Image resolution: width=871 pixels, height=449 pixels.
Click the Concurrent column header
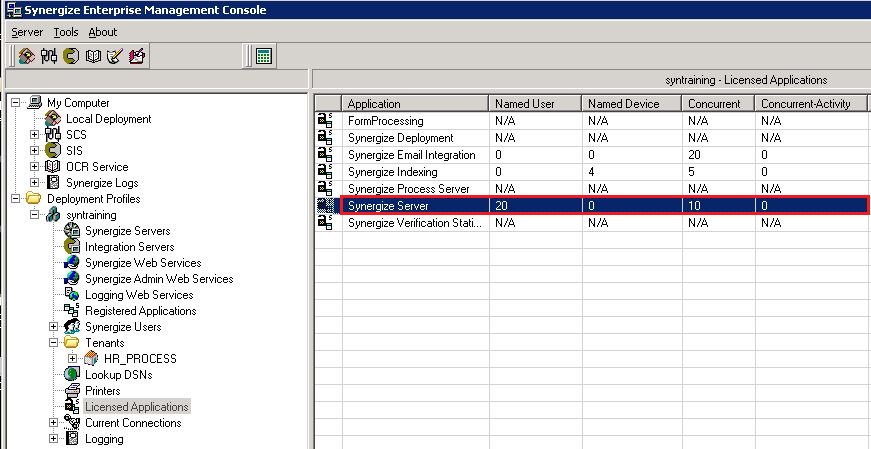(x=718, y=103)
